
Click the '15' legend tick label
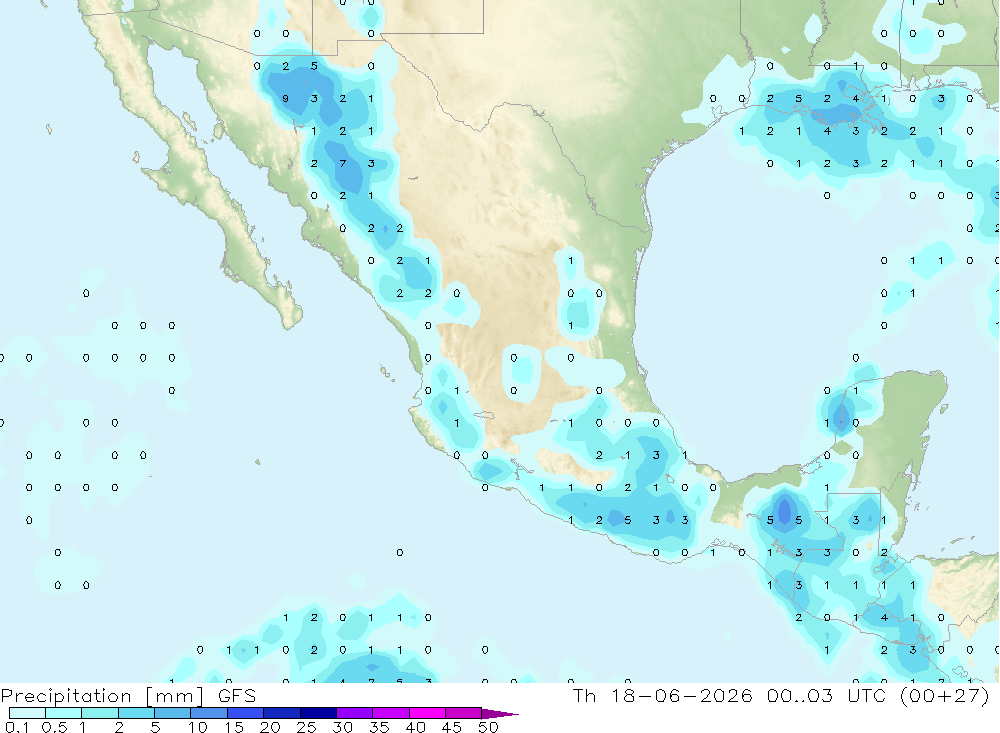point(234,727)
